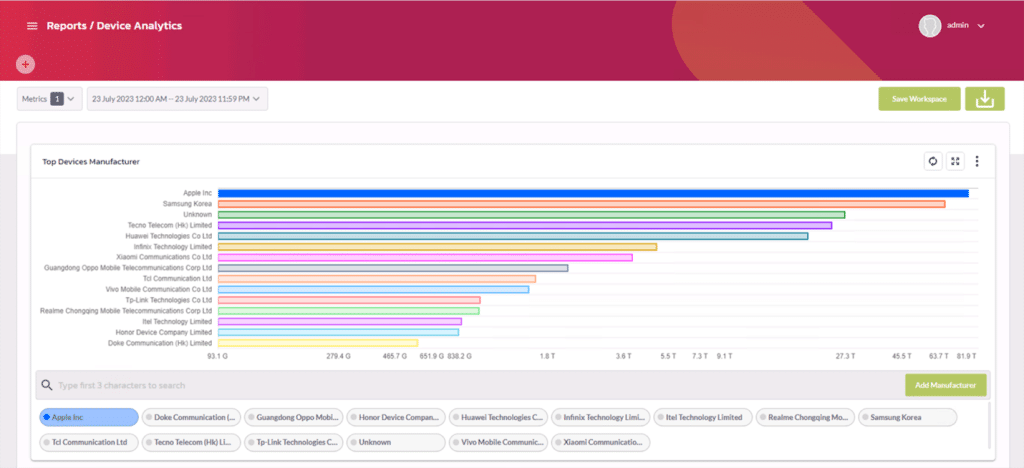Click the '93.1 G' axis value

[217, 356]
